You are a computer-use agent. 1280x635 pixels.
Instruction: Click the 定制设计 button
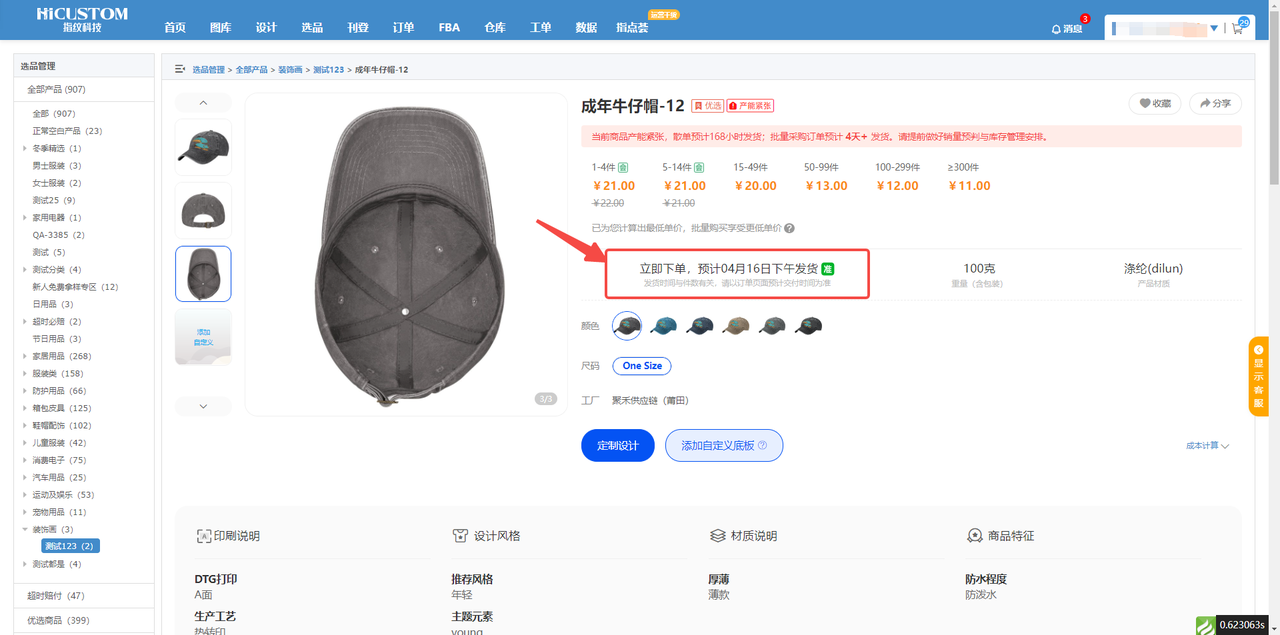[617, 445]
